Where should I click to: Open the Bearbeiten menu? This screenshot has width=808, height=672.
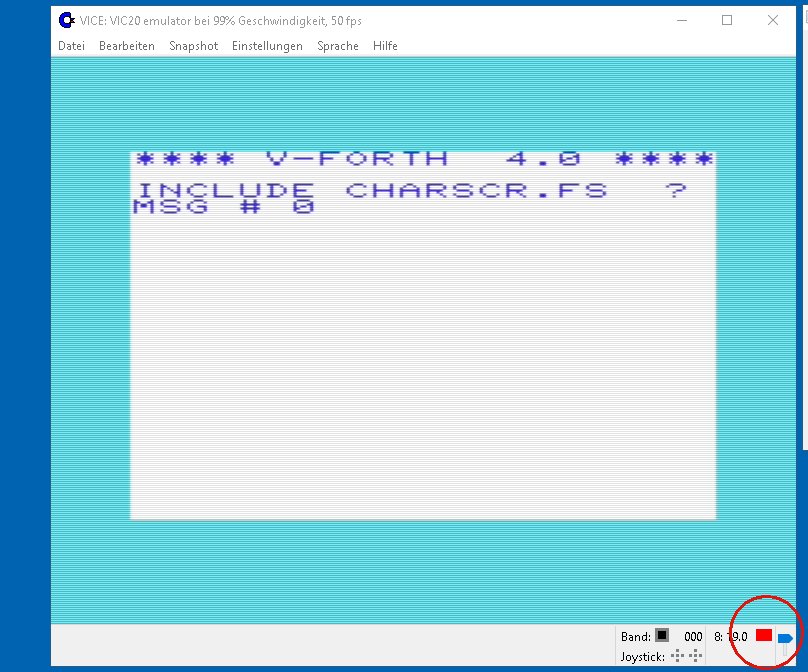pos(127,46)
